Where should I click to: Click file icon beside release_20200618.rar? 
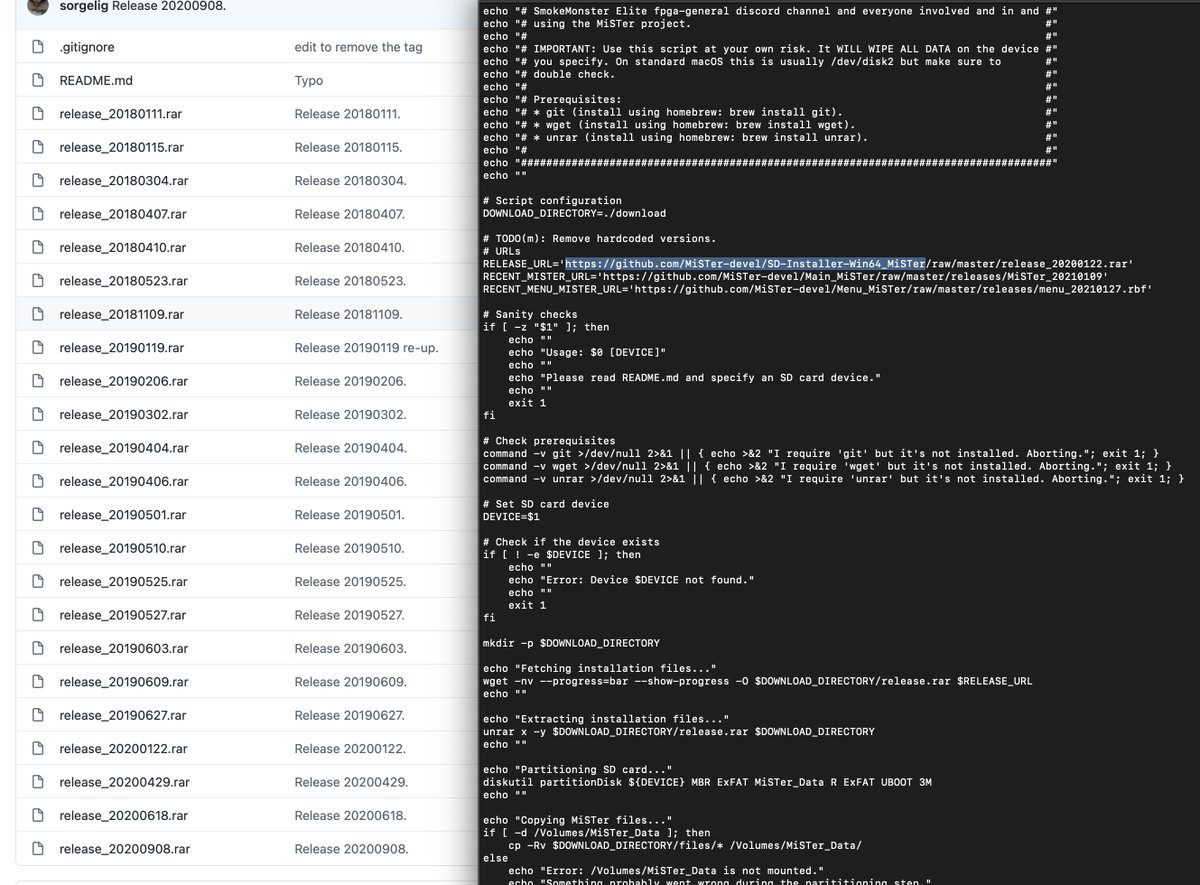(x=37, y=815)
